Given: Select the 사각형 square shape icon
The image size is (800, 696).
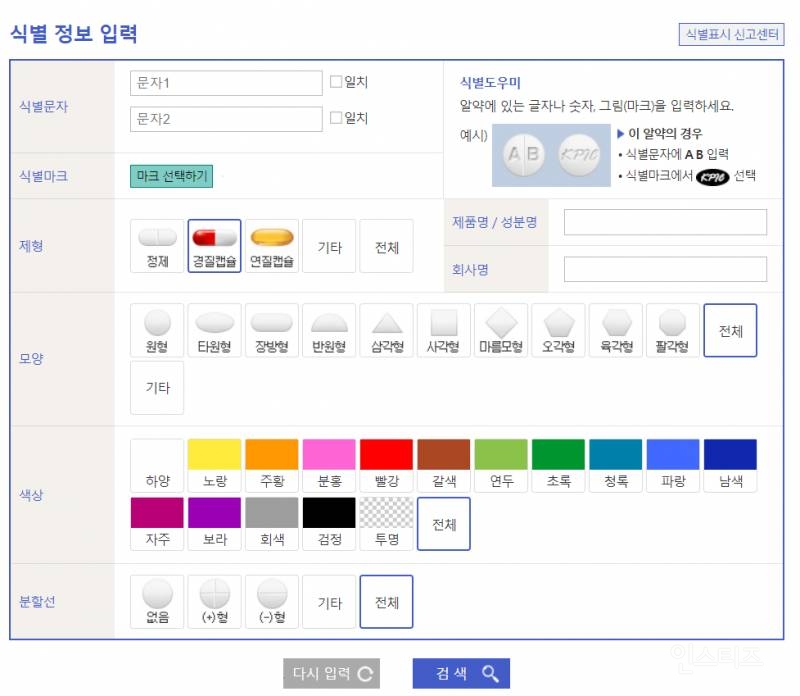Looking at the screenshot, I should pyautogui.click(x=443, y=330).
